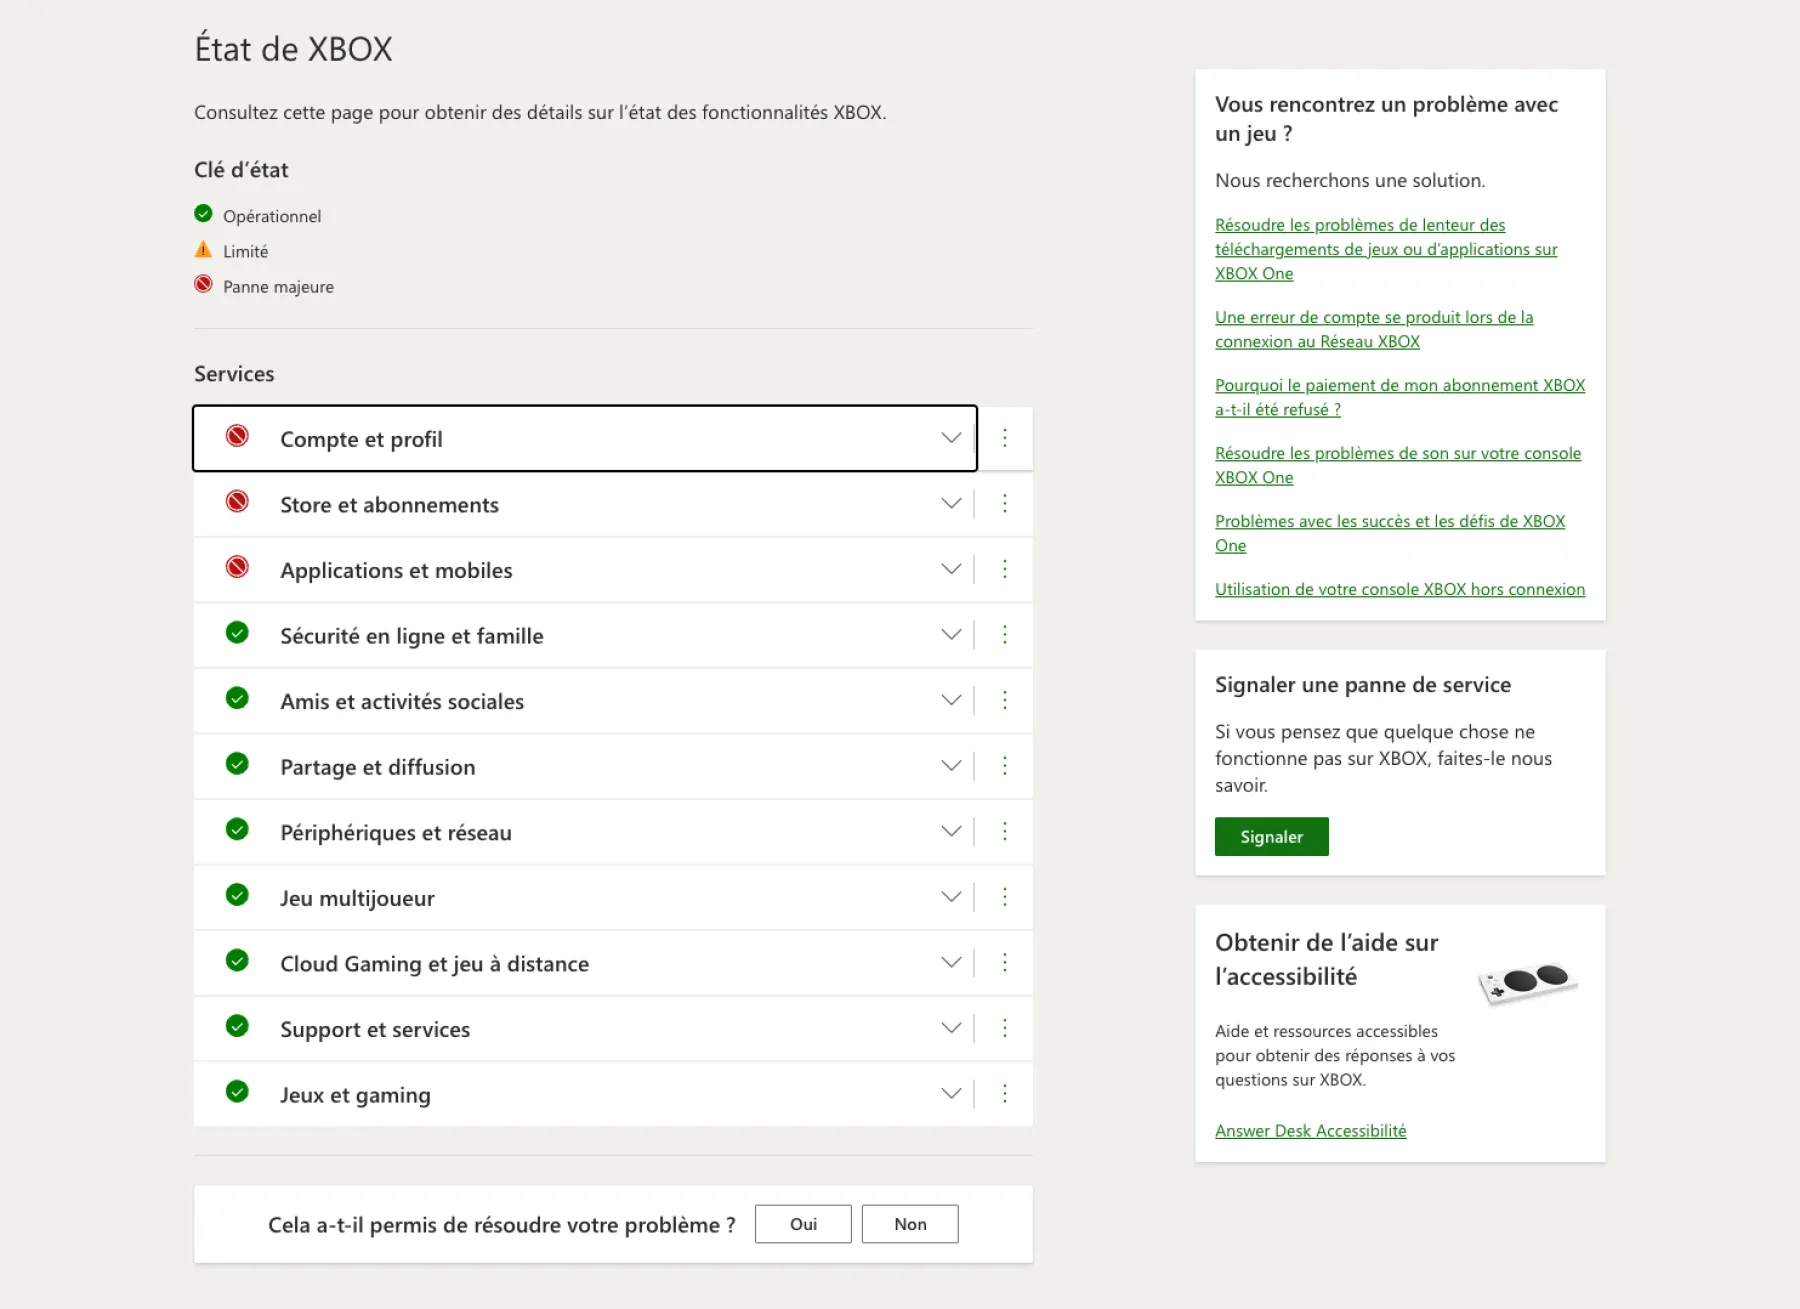Image resolution: width=1800 pixels, height=1309 pixels.
Task: Click green check icon for Jeu multijoueur
Action: point(237,895)
